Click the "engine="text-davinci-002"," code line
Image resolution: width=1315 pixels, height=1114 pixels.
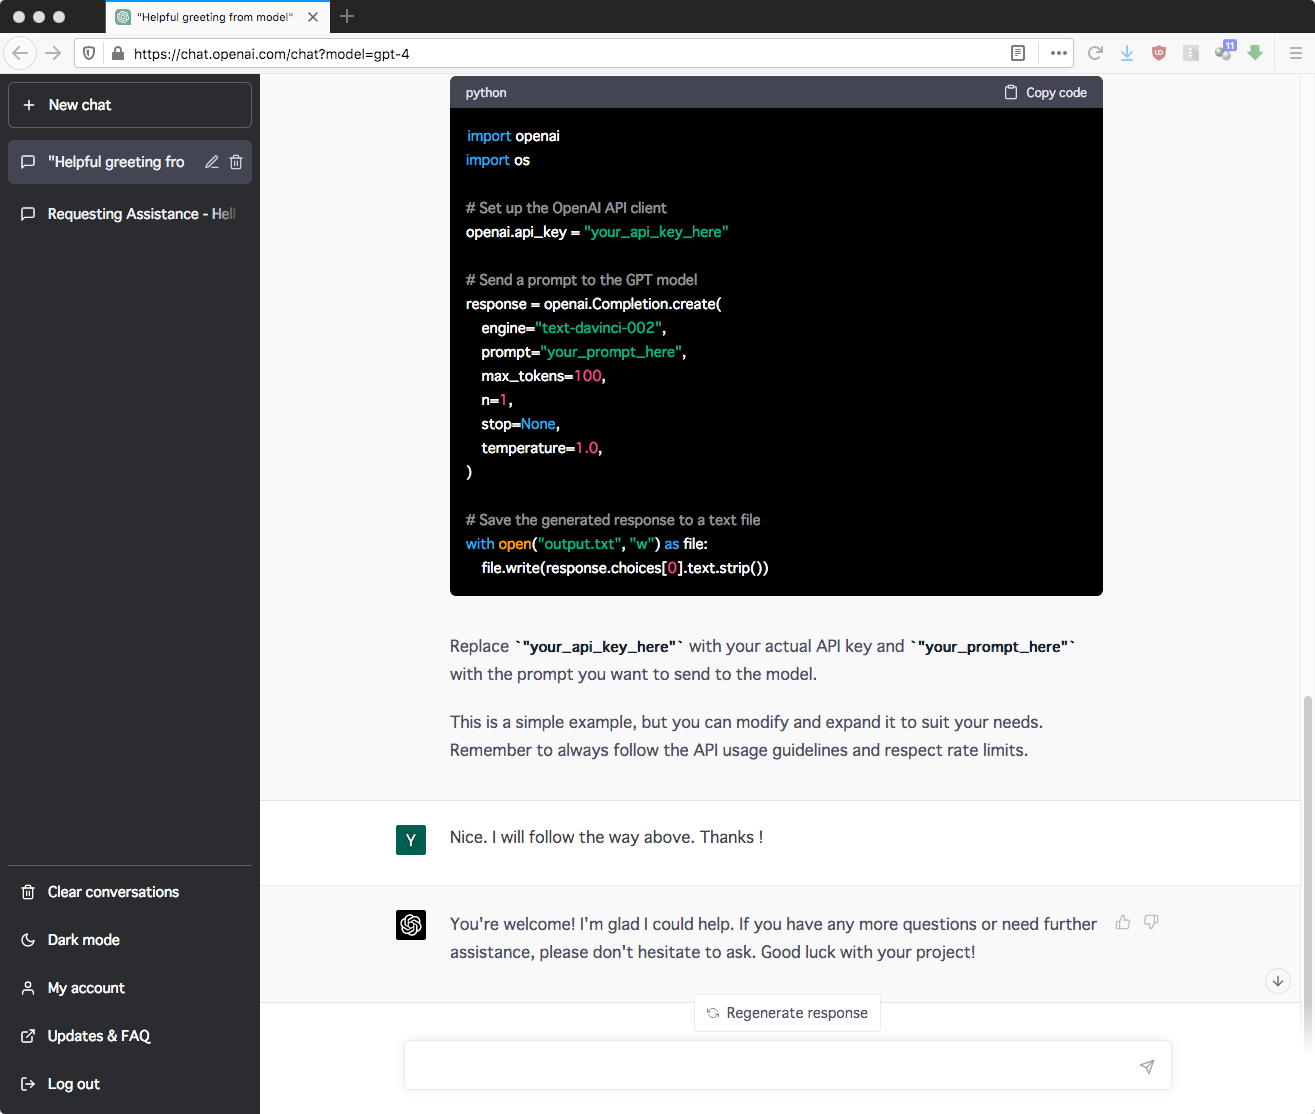pos(573,328)
